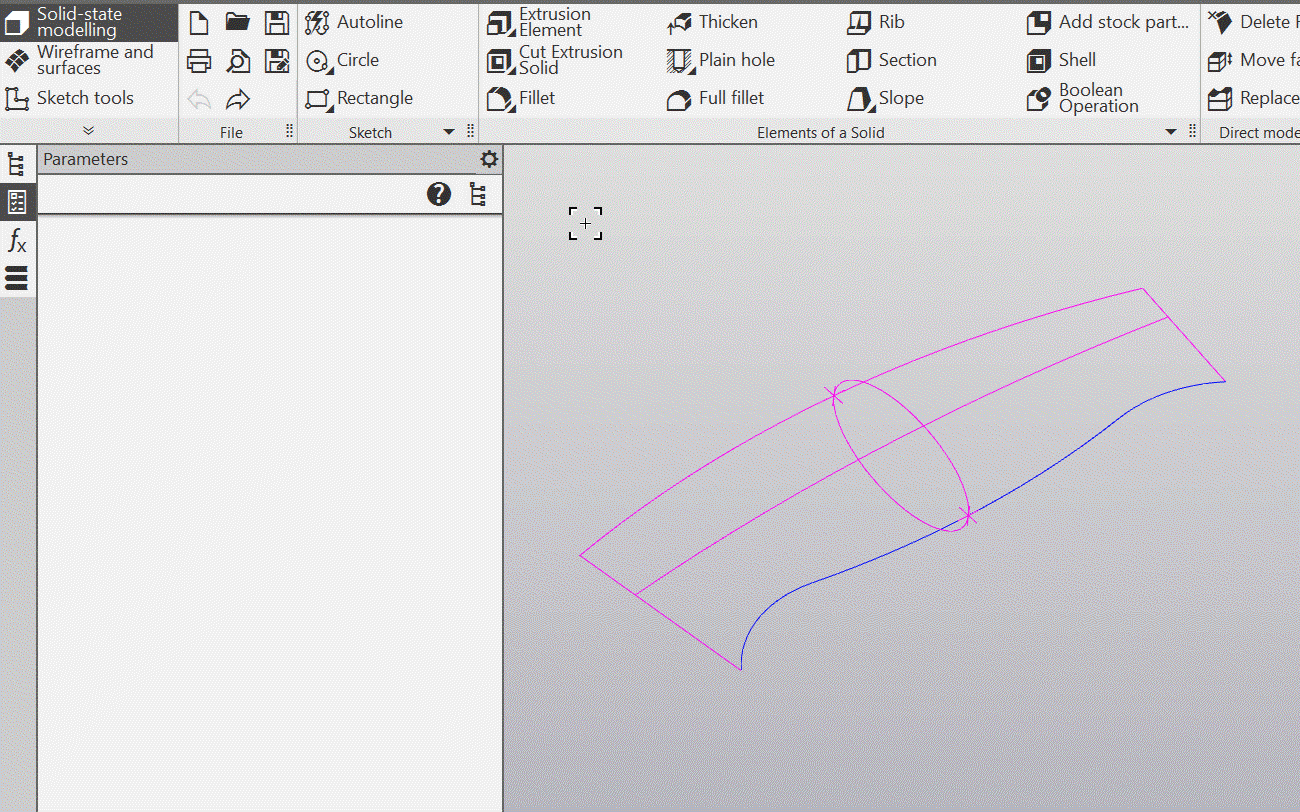Viewport: 1300px width, 812px height.
Task: Show the model tree sidebar panel
Action: point(17,165)
